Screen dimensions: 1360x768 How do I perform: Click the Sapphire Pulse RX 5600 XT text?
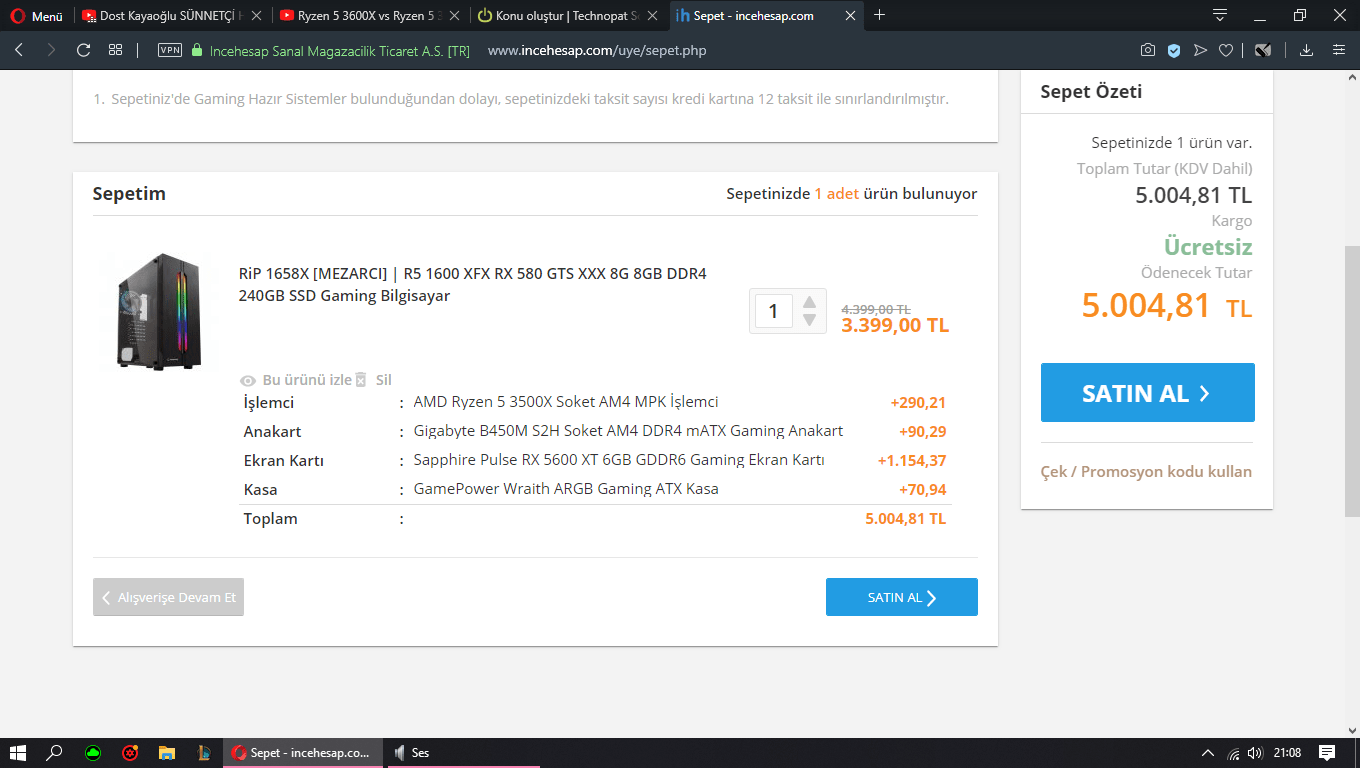coord(619,460)
